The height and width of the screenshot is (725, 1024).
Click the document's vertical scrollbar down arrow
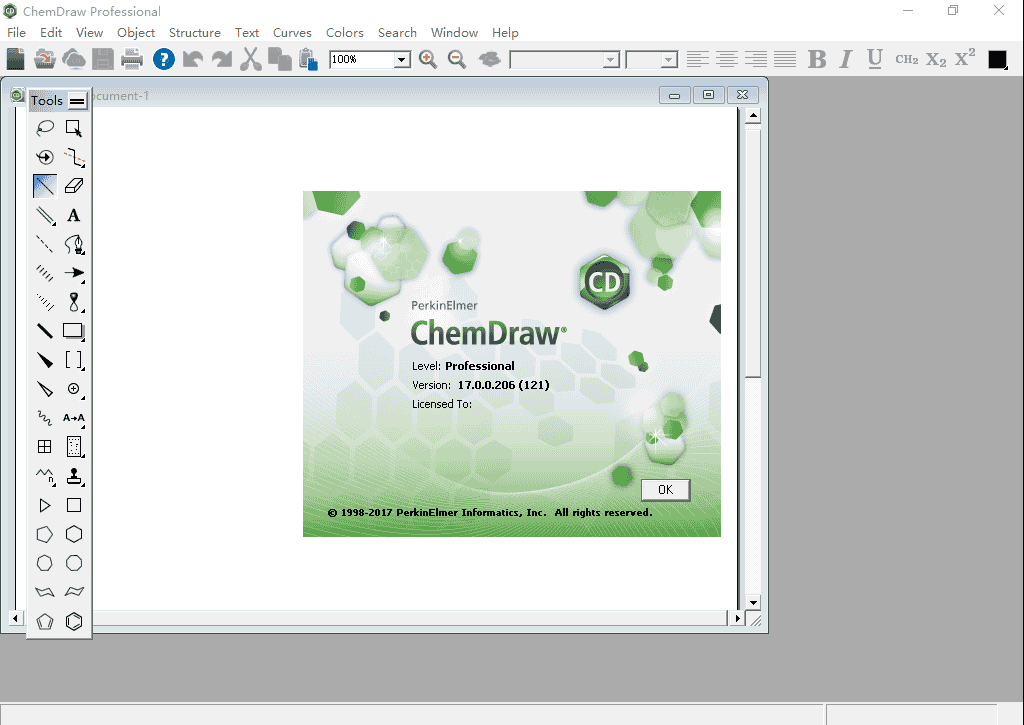754,603
